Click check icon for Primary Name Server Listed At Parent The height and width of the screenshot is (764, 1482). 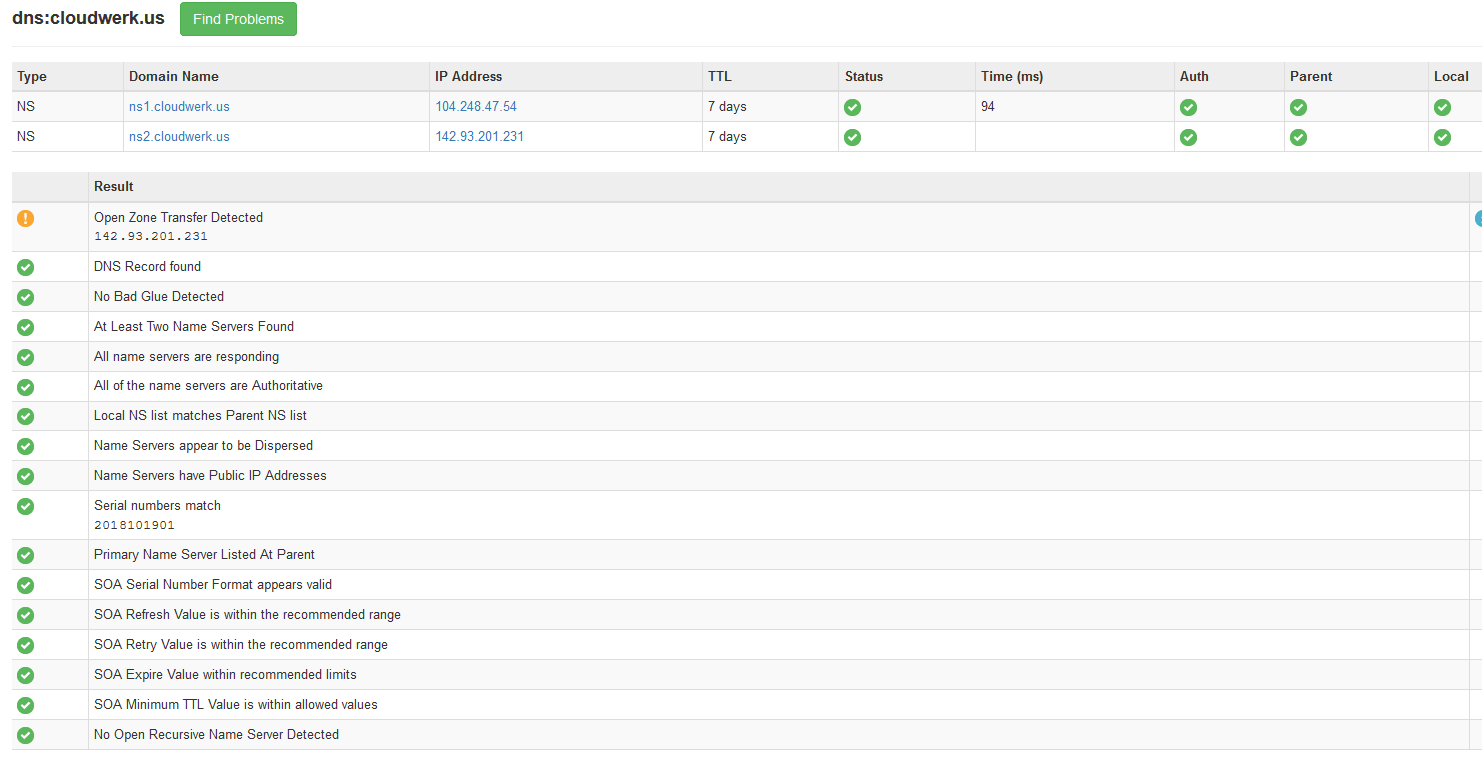coord(26,555)
